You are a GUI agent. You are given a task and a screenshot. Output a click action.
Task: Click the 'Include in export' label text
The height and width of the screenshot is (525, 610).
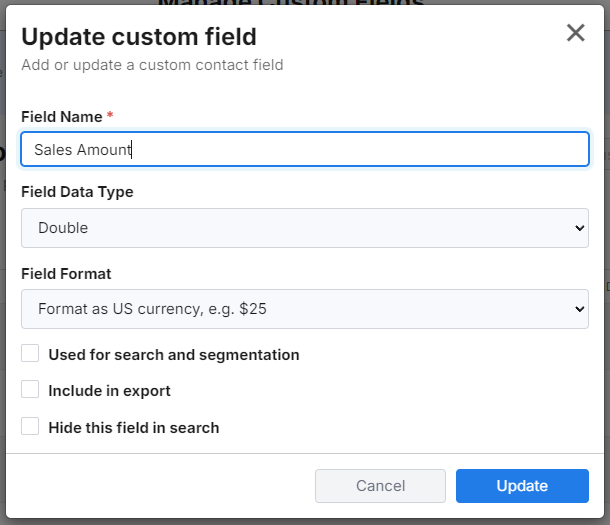click(x=109, y=391)
